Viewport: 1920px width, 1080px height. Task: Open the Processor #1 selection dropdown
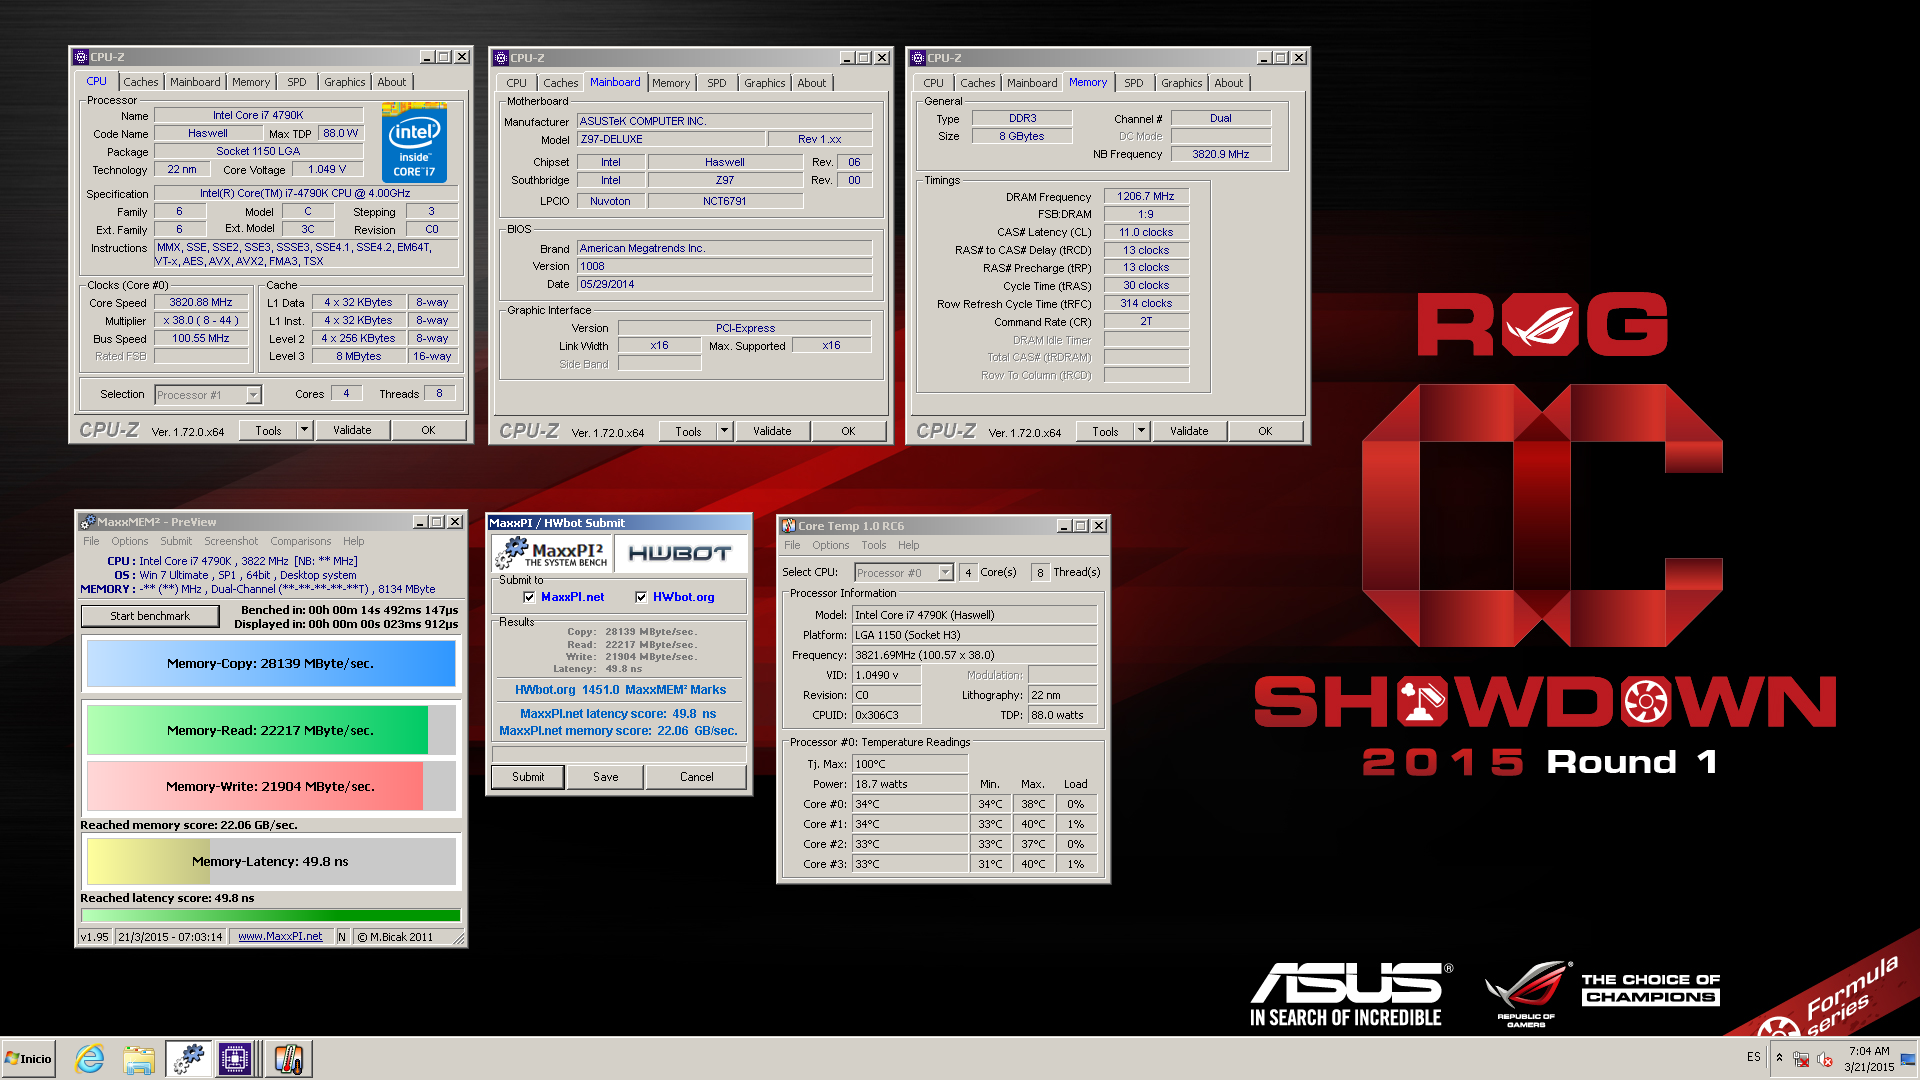coord(253,395)
